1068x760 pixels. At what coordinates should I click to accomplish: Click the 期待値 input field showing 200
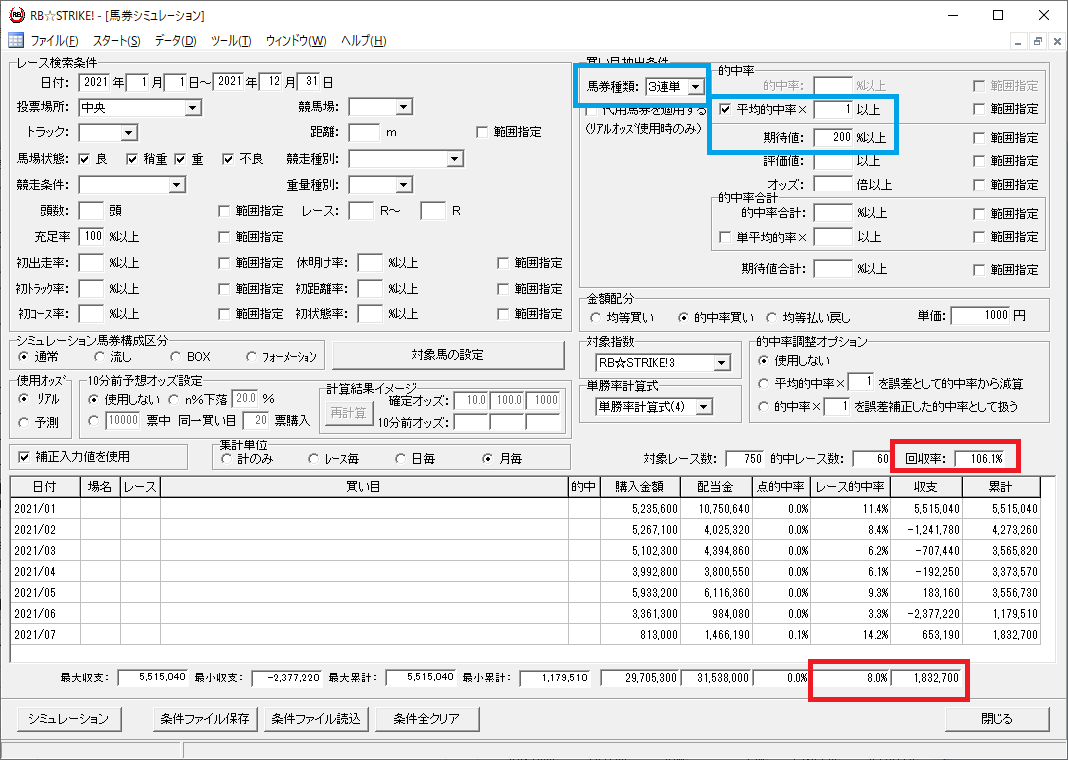[833, 137]
